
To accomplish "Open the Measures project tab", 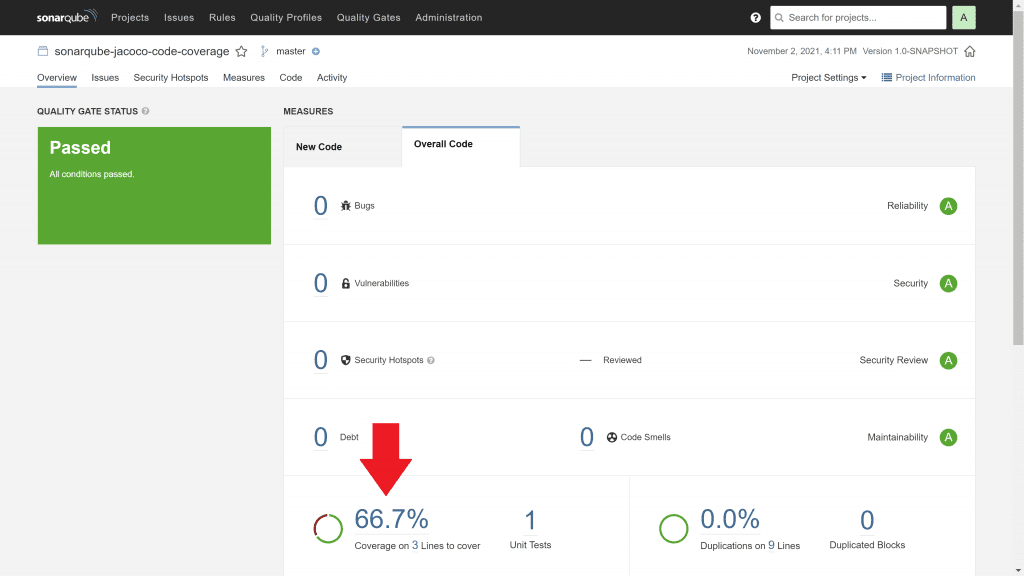I will pyautogui.click(x=244, y=78).
